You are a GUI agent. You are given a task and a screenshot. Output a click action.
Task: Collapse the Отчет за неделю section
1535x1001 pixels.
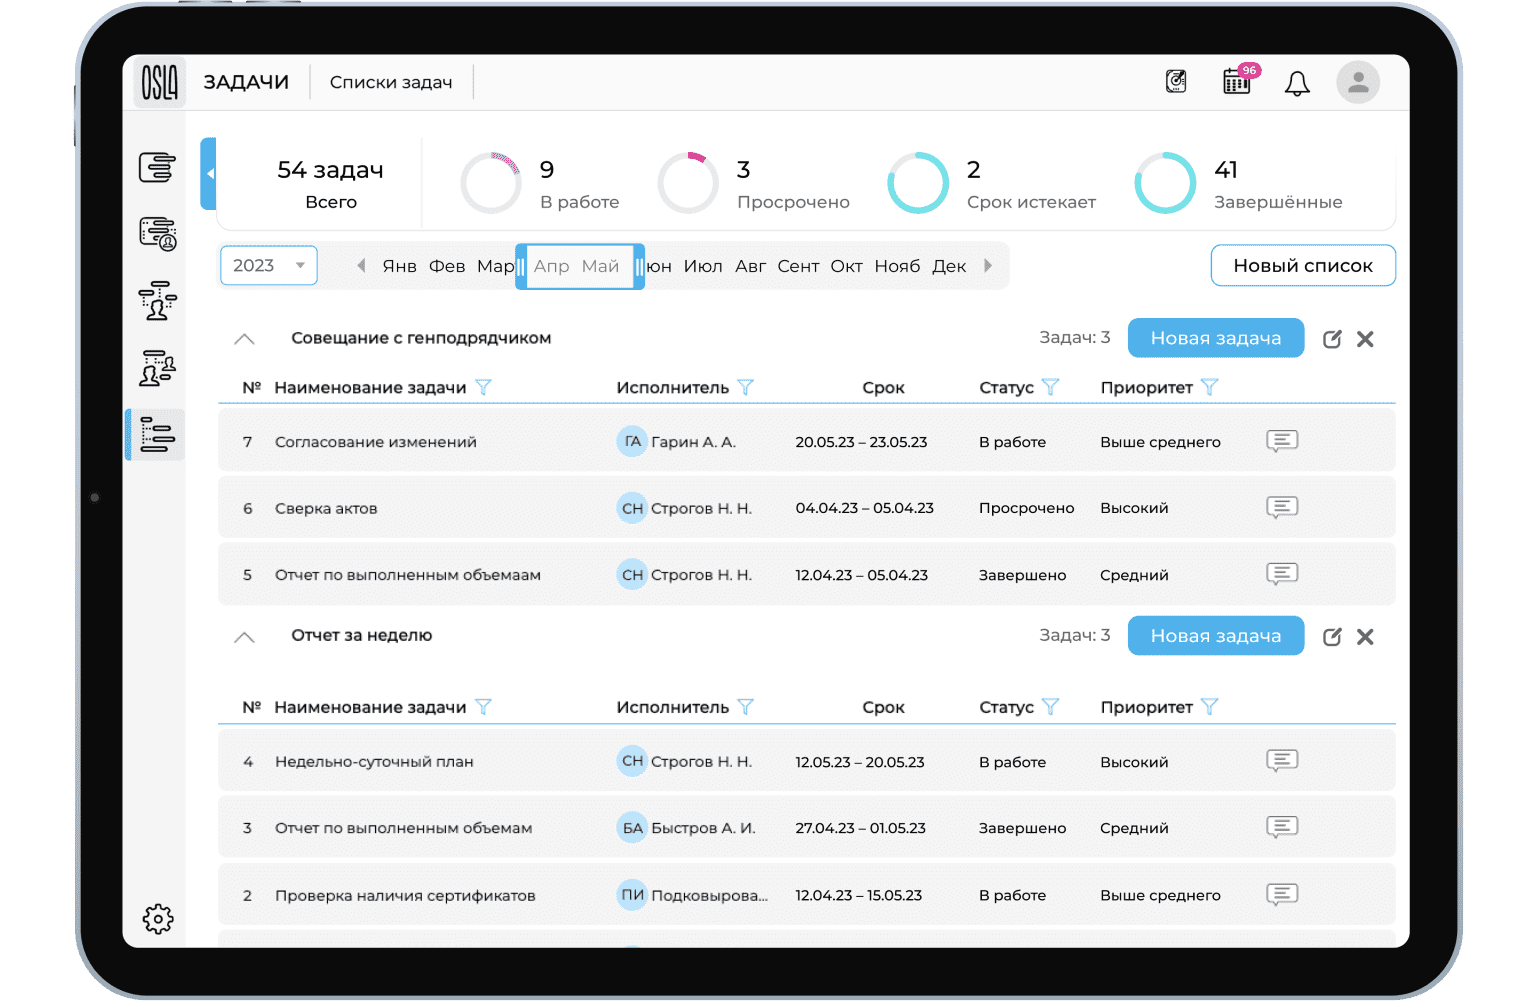pyautogui.click(x=244, y=637)
